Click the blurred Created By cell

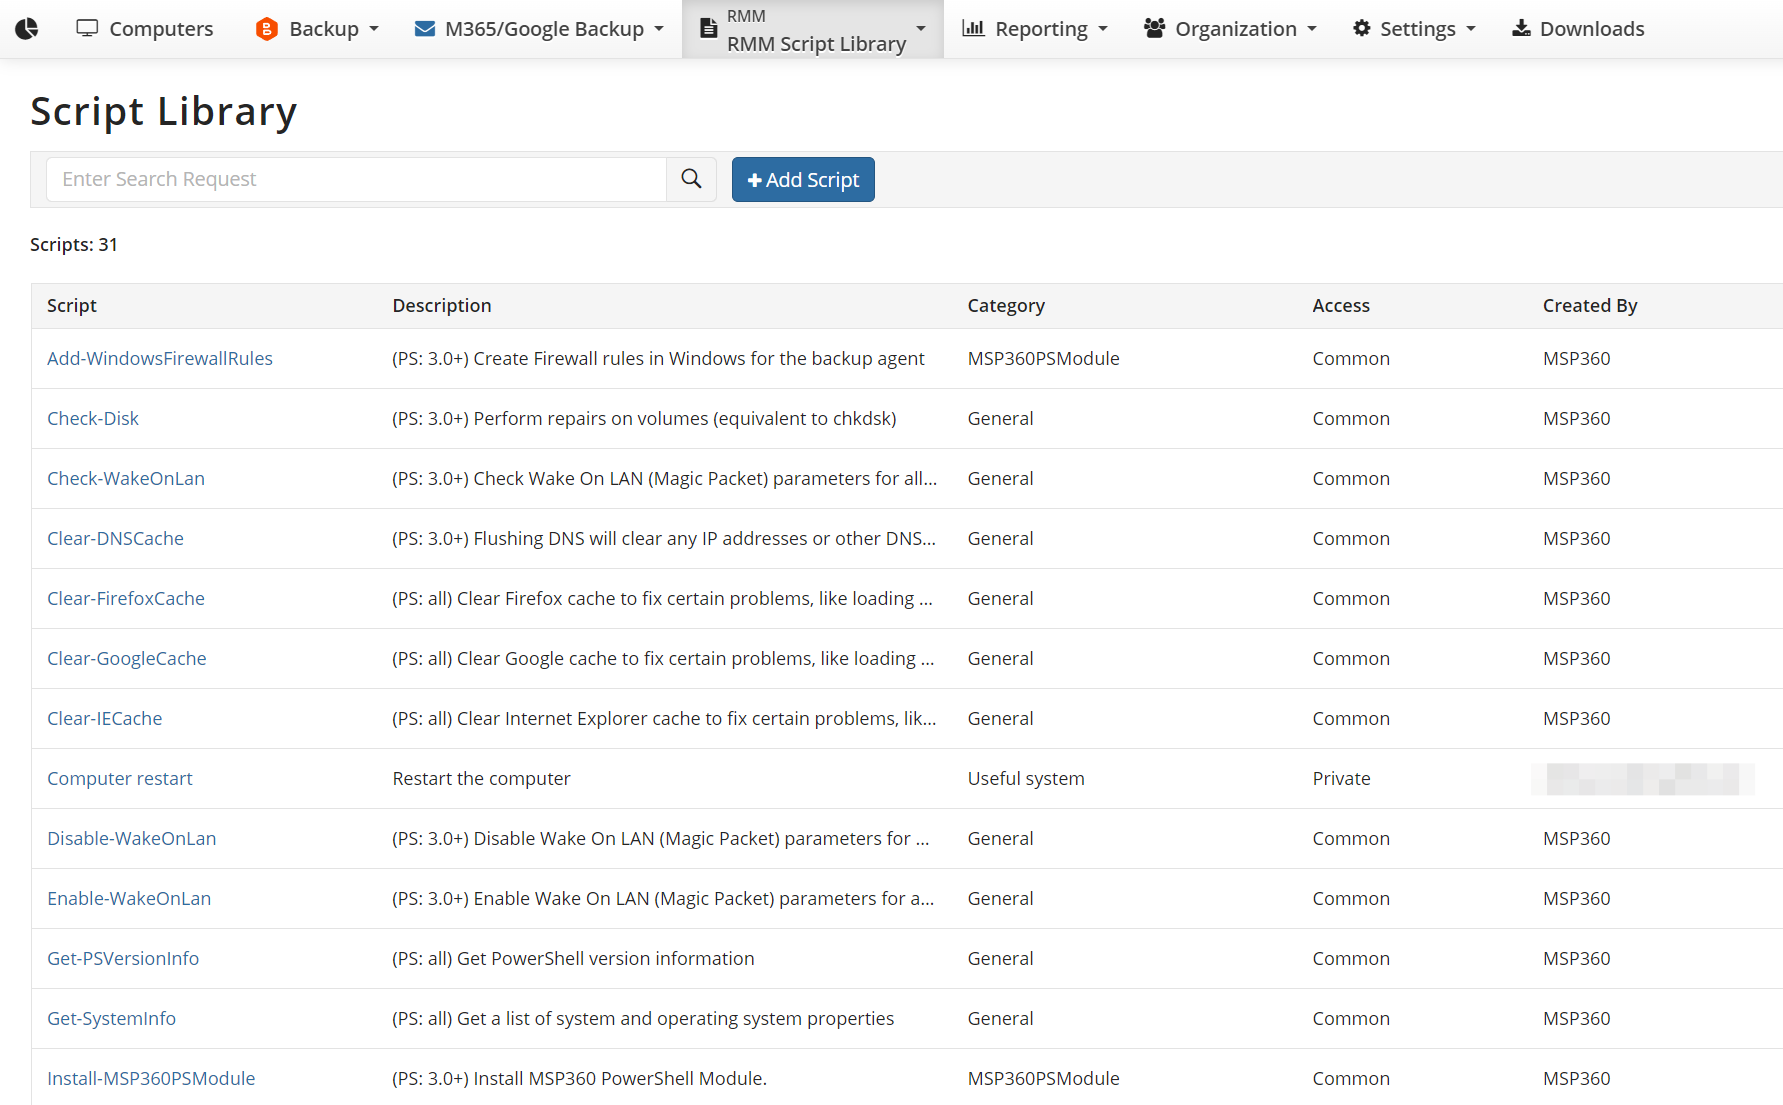tap(1643, 778)
